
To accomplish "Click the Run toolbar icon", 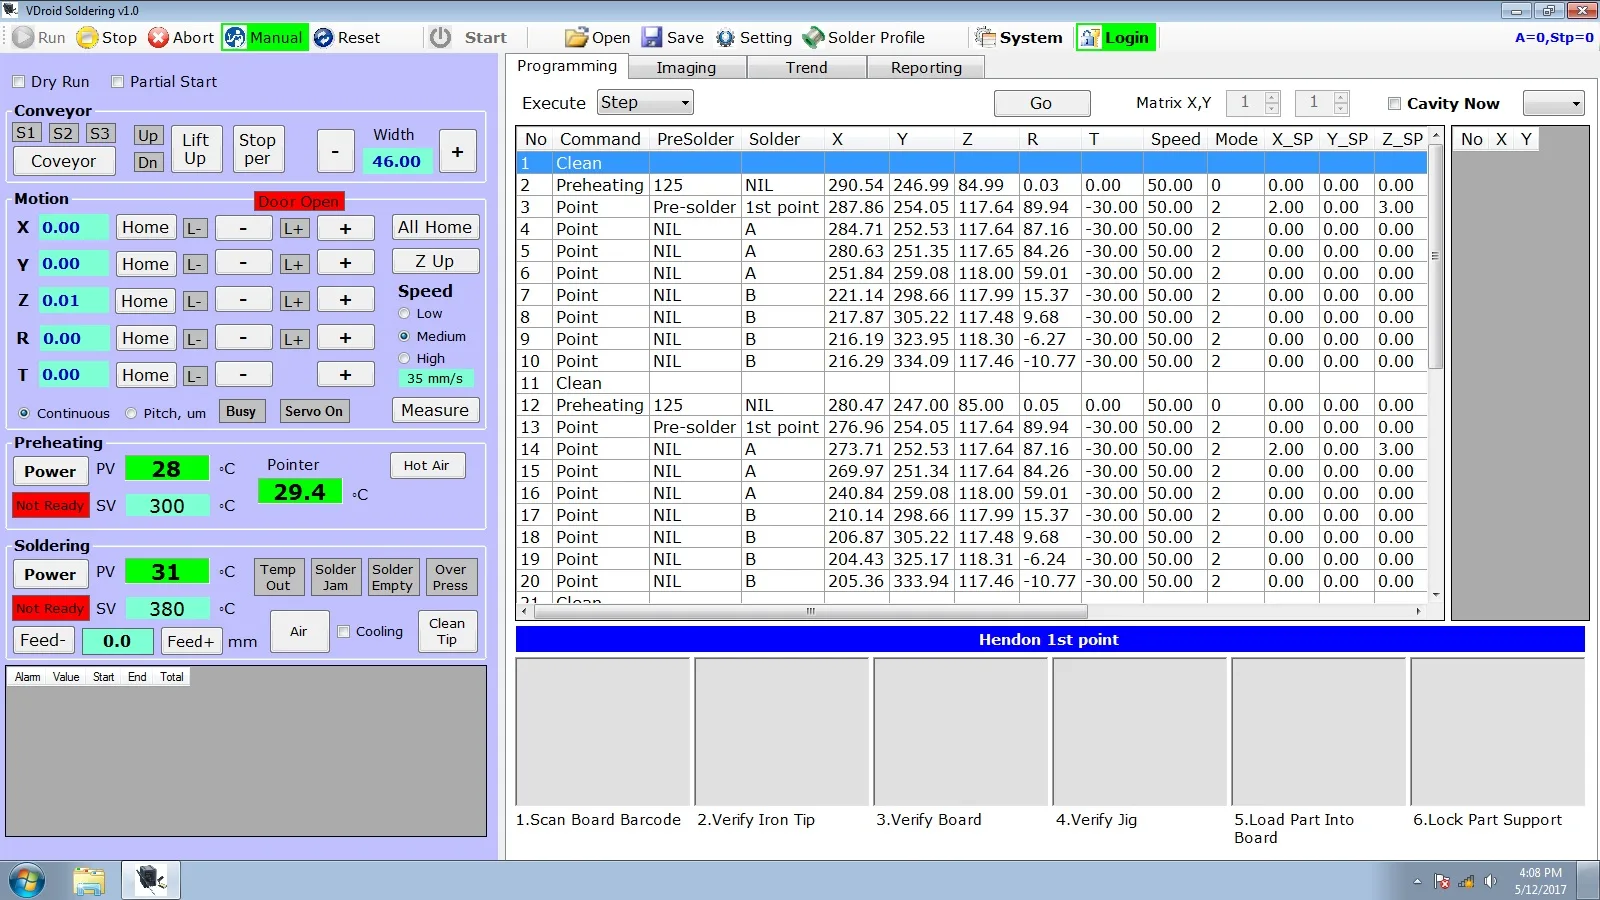I will (24, 38).
